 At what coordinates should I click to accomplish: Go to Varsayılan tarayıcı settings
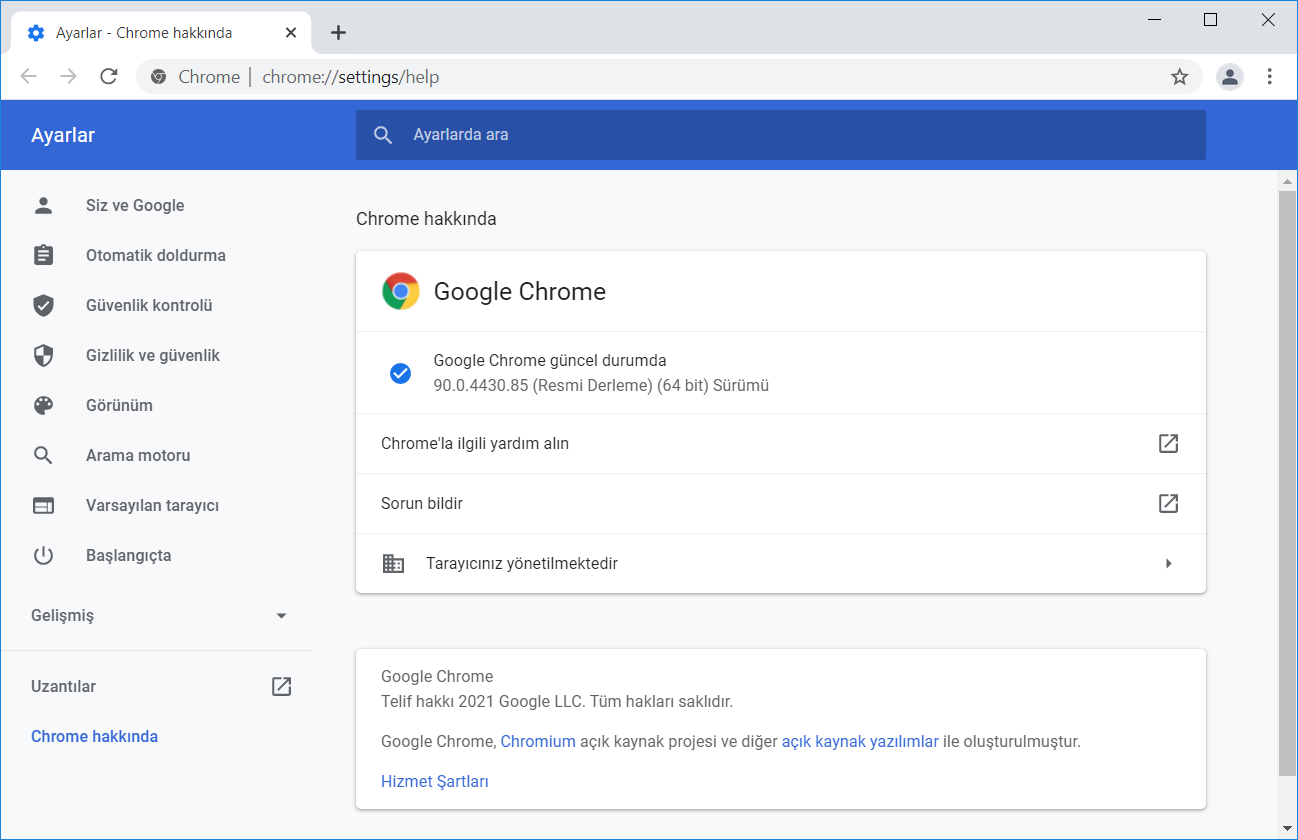(x=152, y=505)
